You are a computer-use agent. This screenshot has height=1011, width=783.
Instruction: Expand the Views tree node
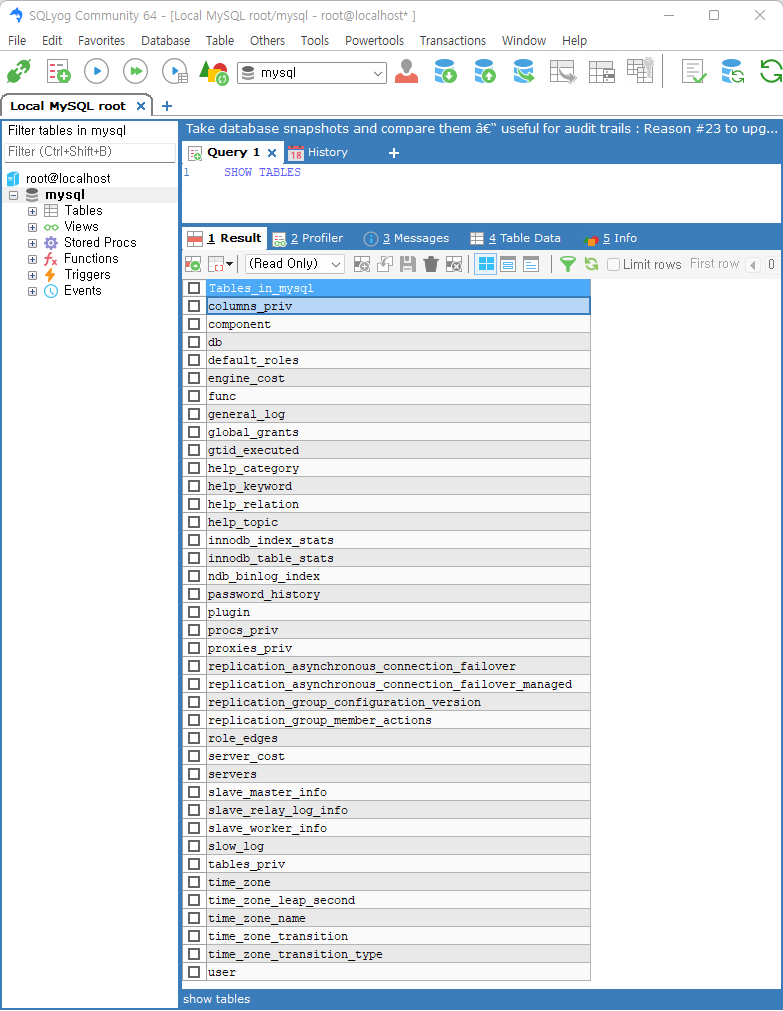click(32, 227)
